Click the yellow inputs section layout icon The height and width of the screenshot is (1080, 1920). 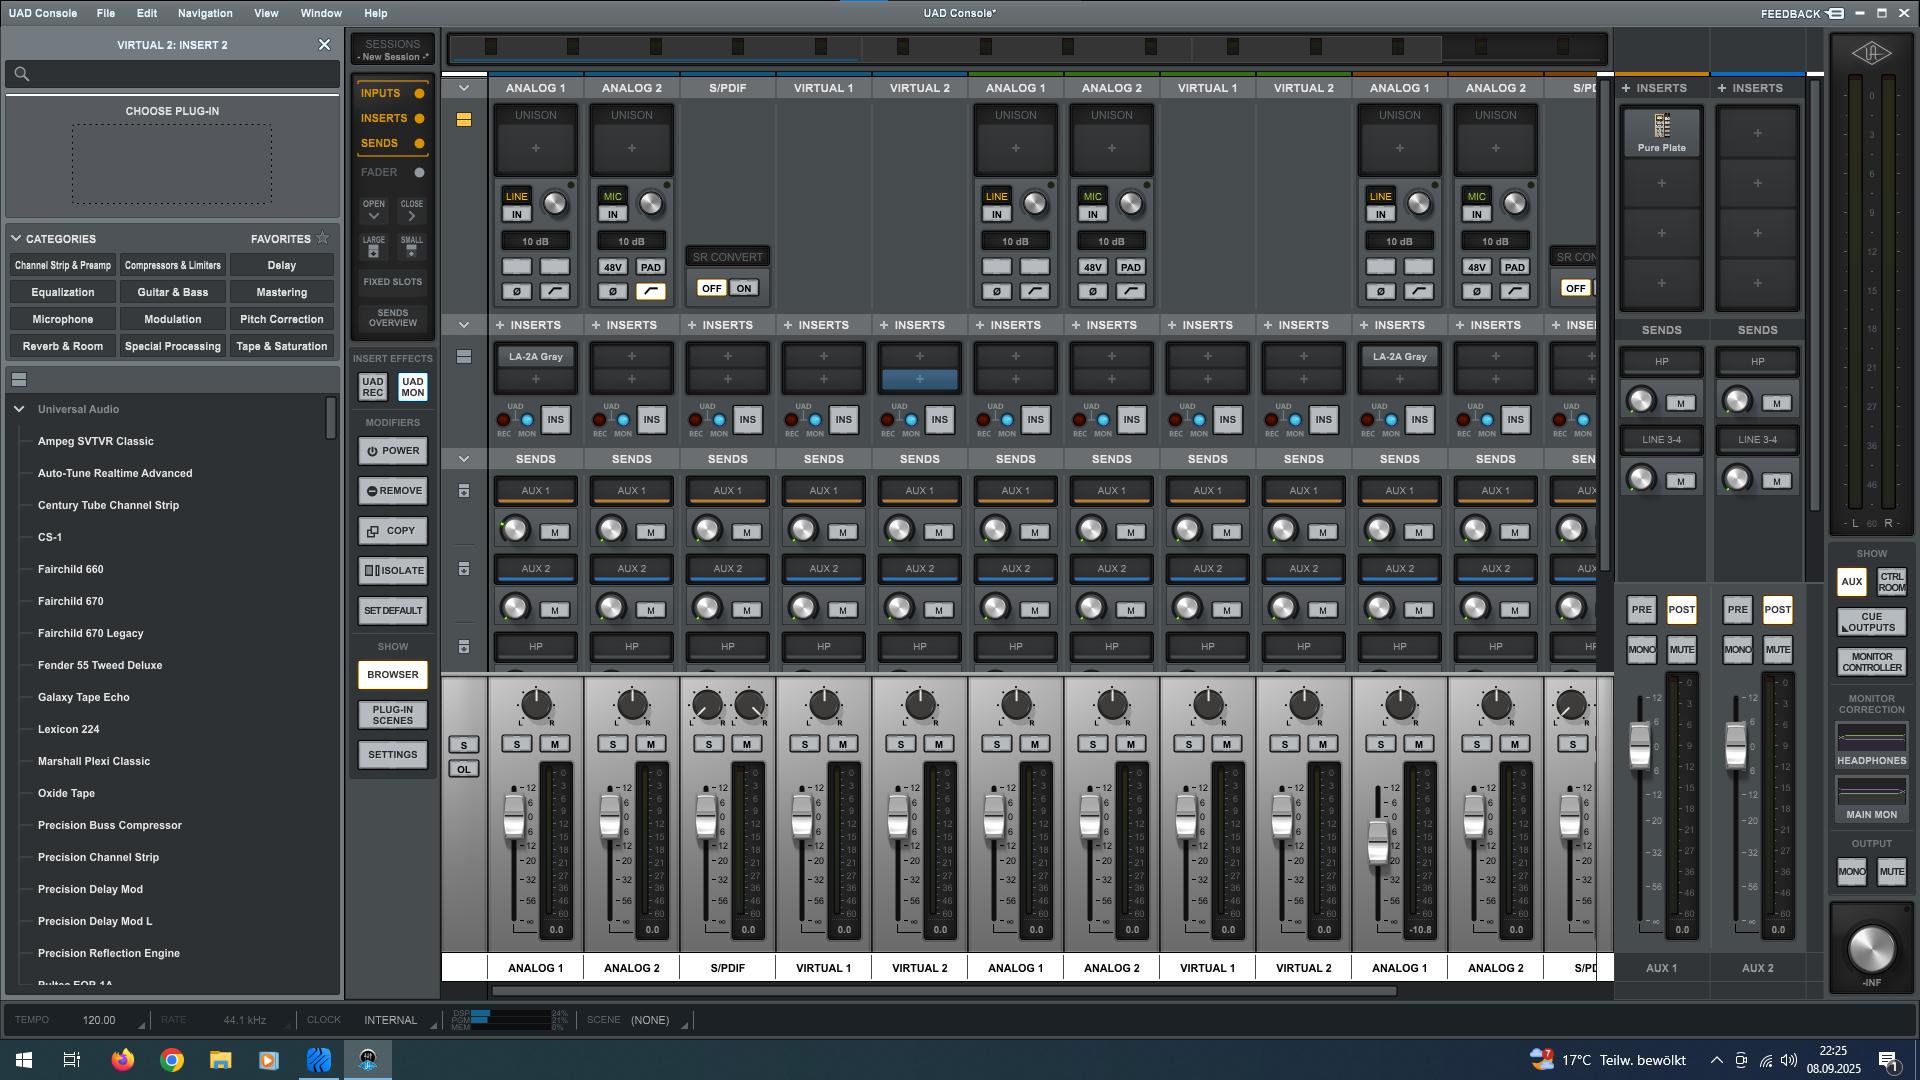click(x=464, y=120)
